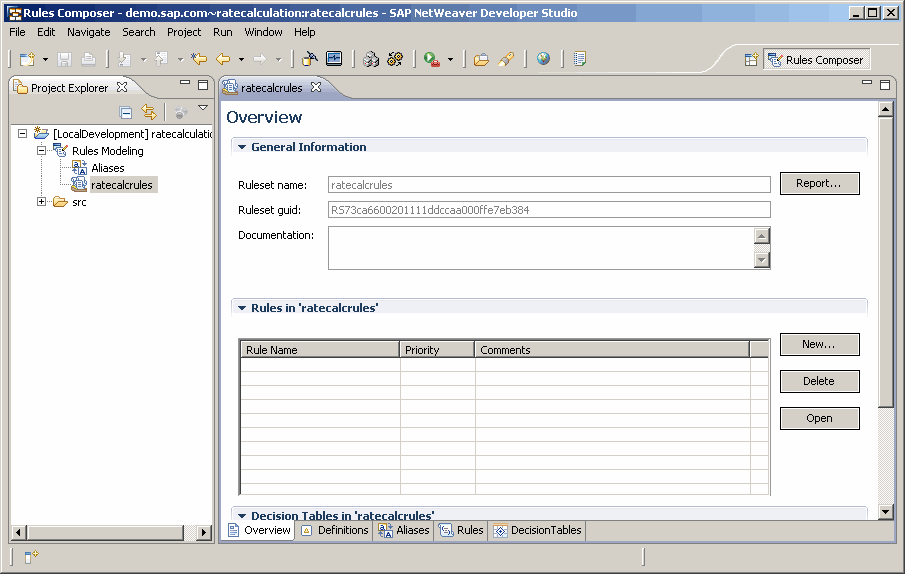Viewport: 905px width, 574px height.
Task: Click the New wizard toolbar icon
Action: pyautogui.click(x=27, y=59)
